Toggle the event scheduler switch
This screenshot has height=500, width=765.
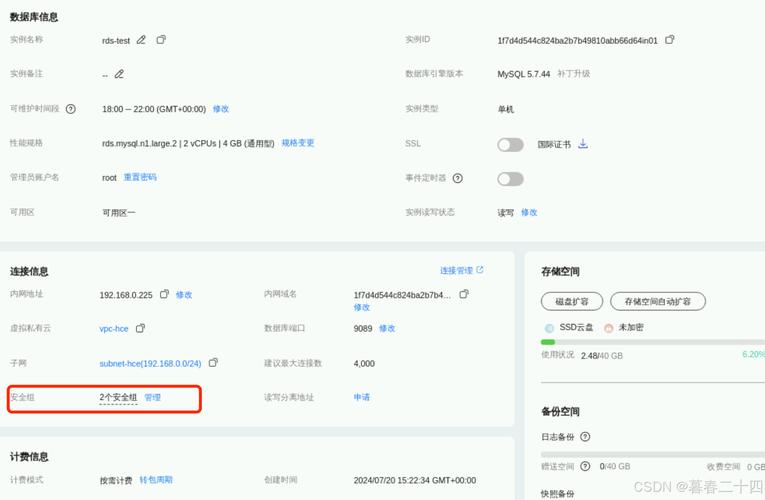510,179
